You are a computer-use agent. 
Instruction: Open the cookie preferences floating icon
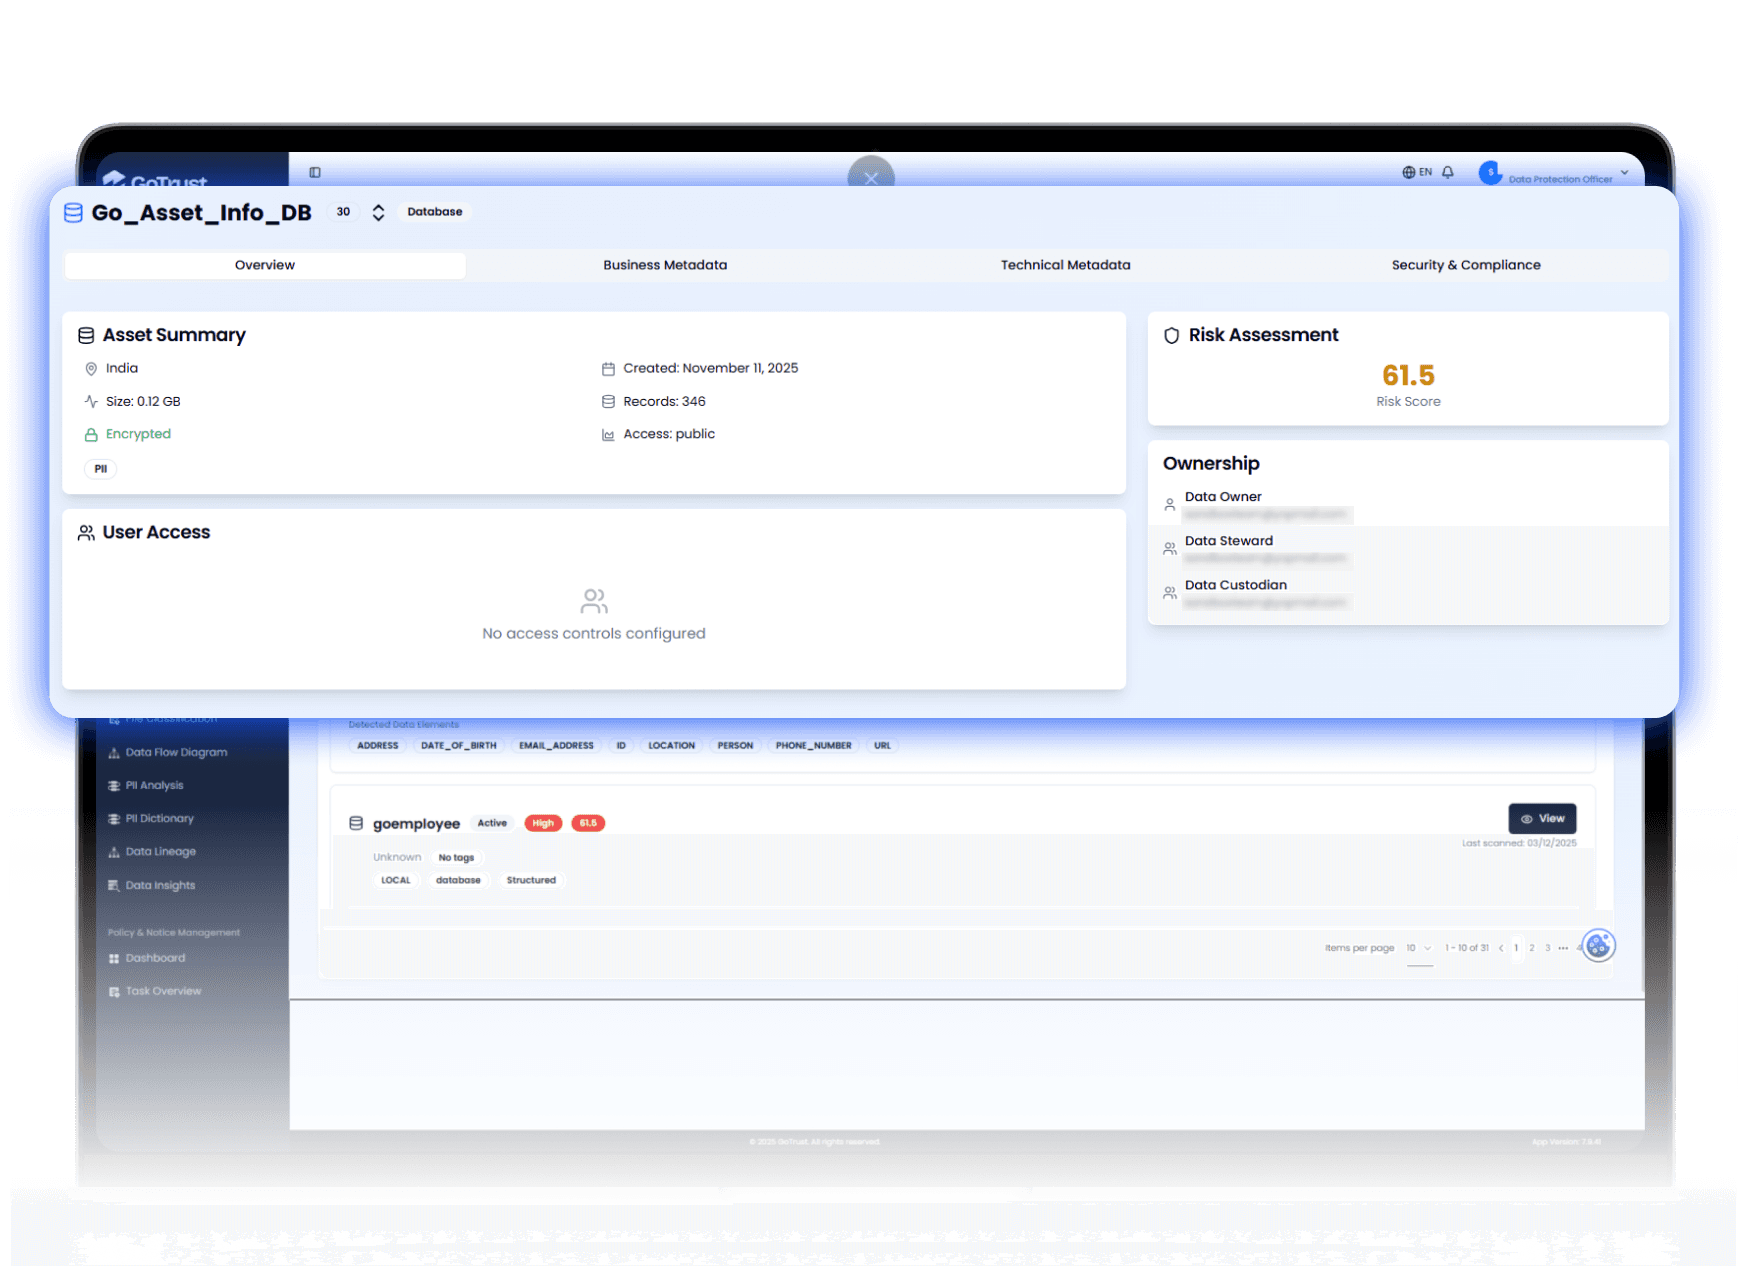coord(1598,945)
